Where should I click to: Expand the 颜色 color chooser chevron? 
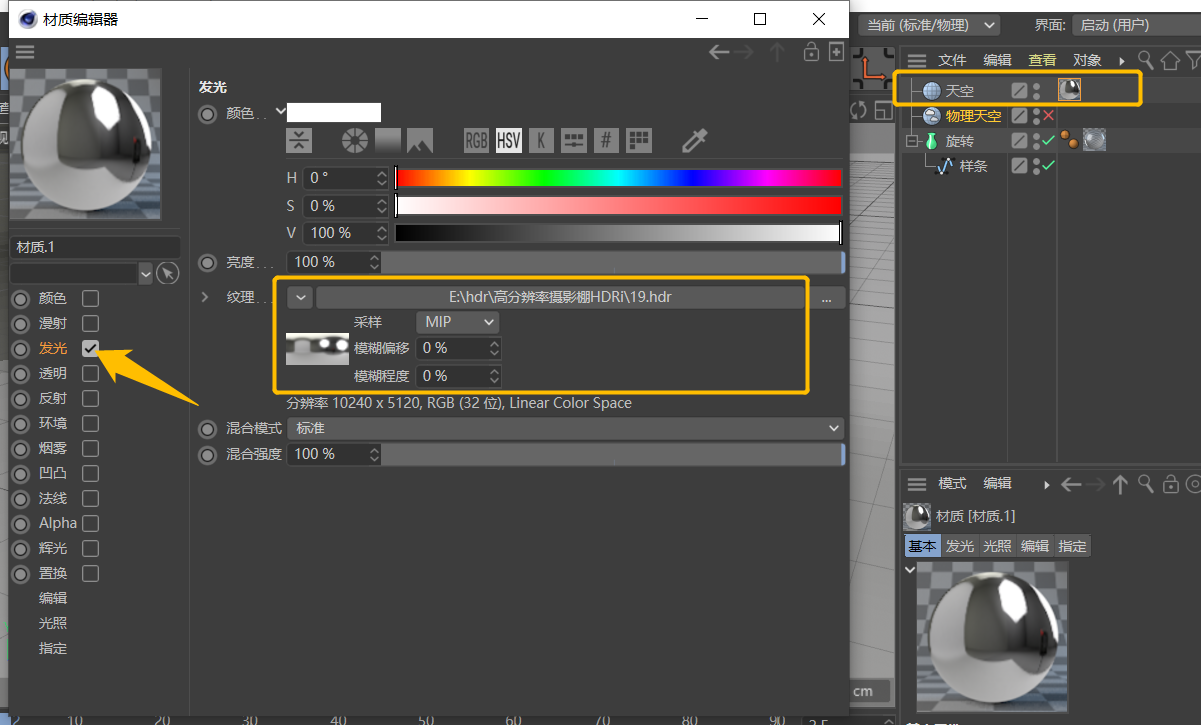280,111
